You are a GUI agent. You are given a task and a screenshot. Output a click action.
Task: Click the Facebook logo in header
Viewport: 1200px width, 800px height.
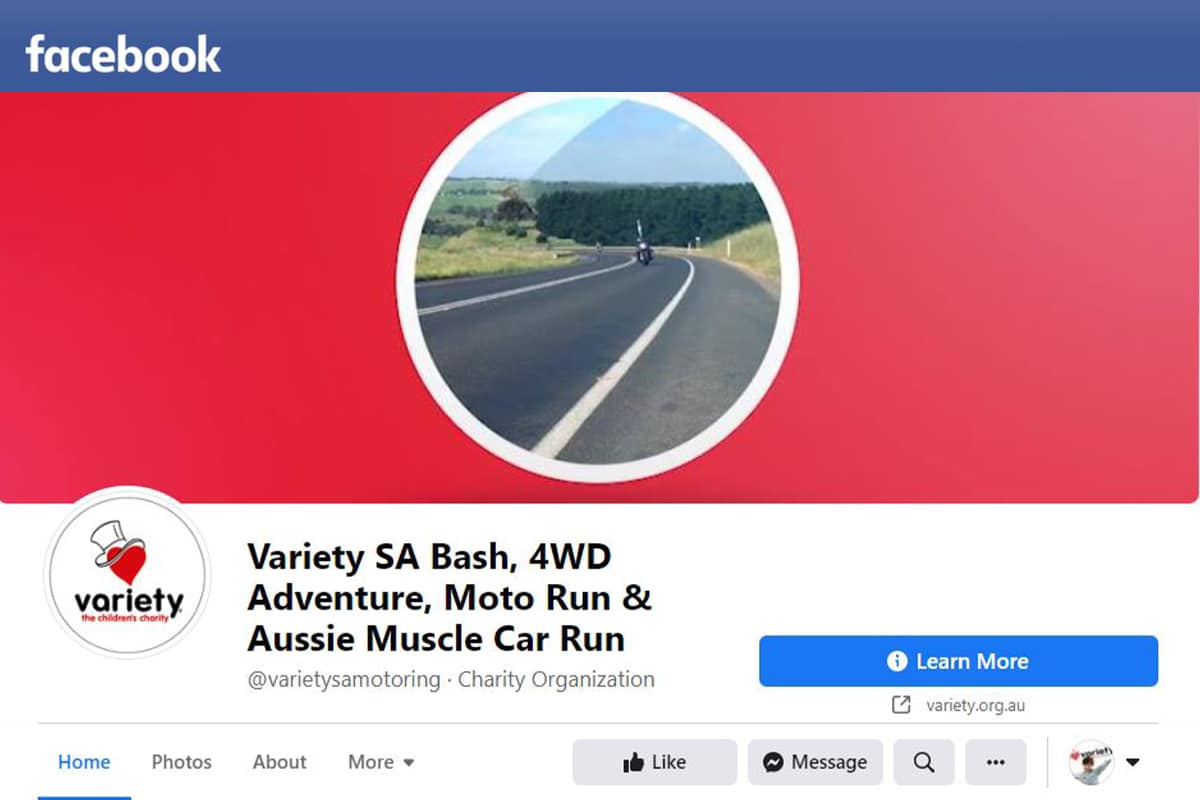123,55
